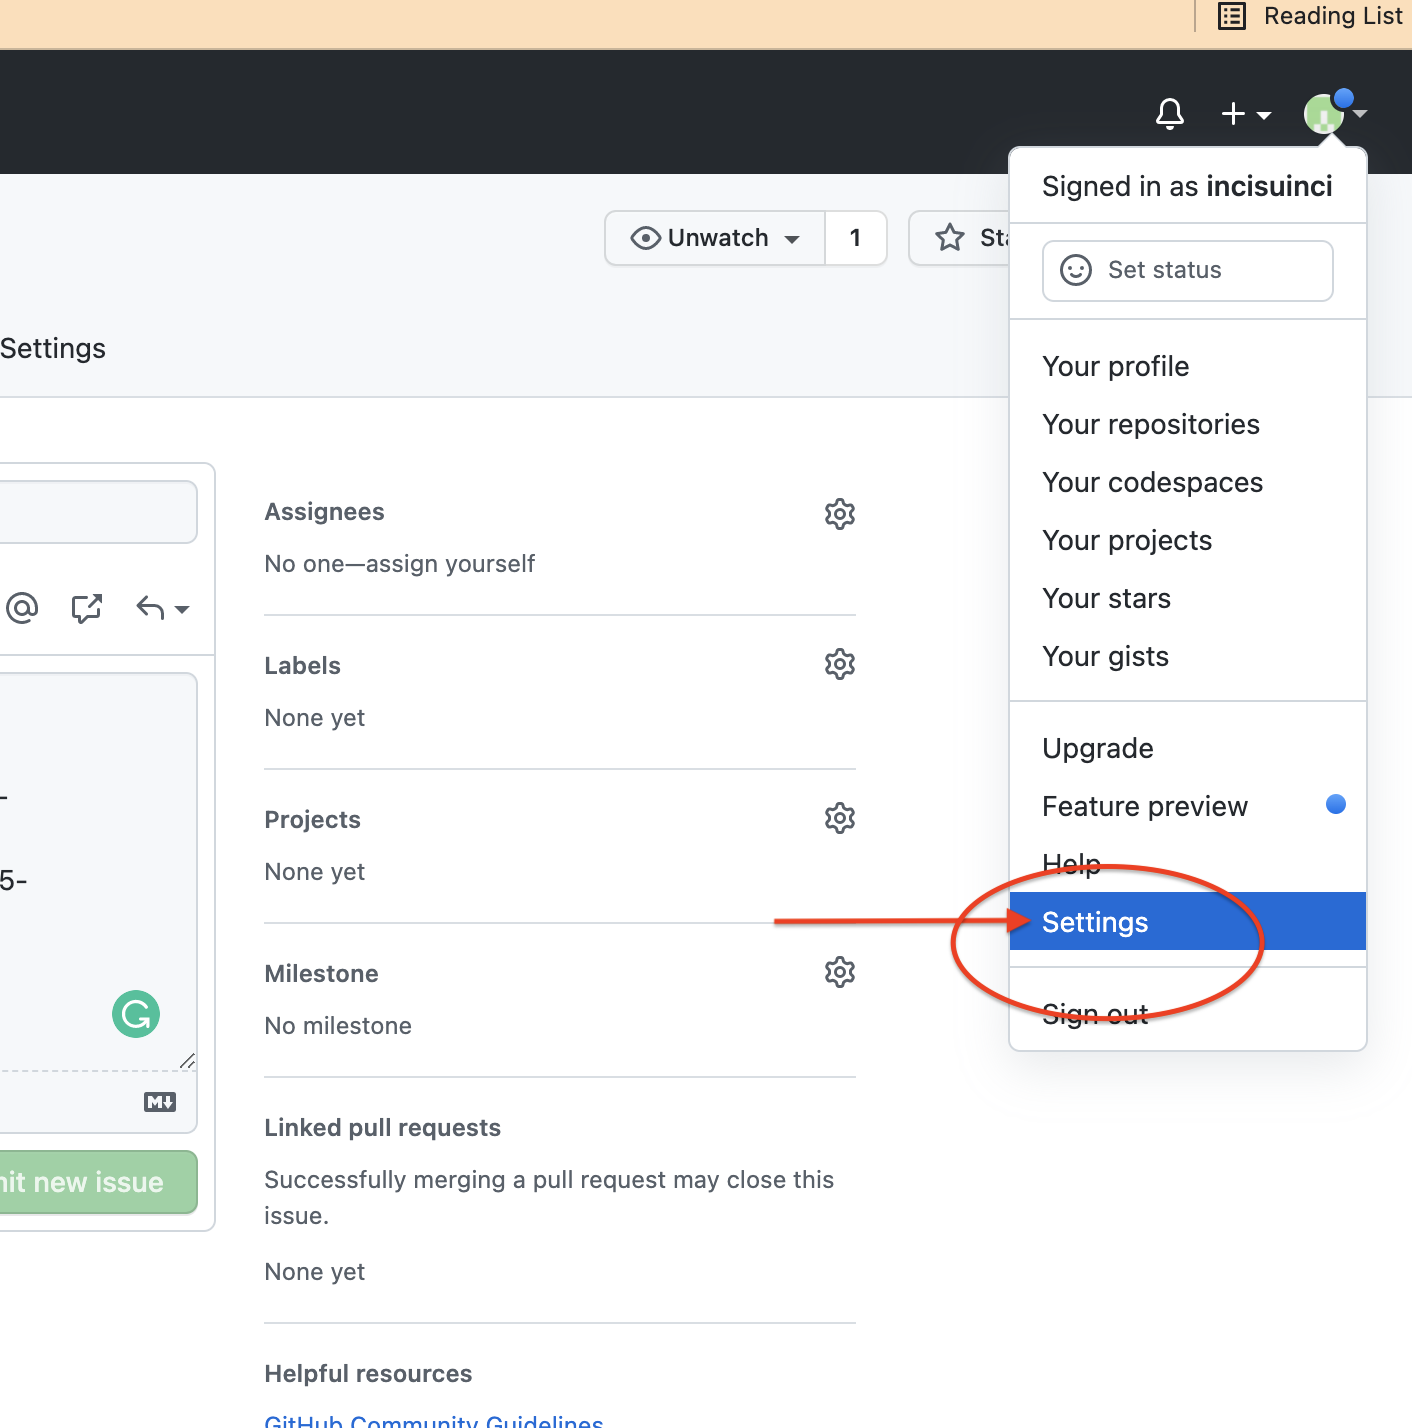Click the Markdown supported icon
Screen dimensions: 1412x1428
coord(160,1101)
